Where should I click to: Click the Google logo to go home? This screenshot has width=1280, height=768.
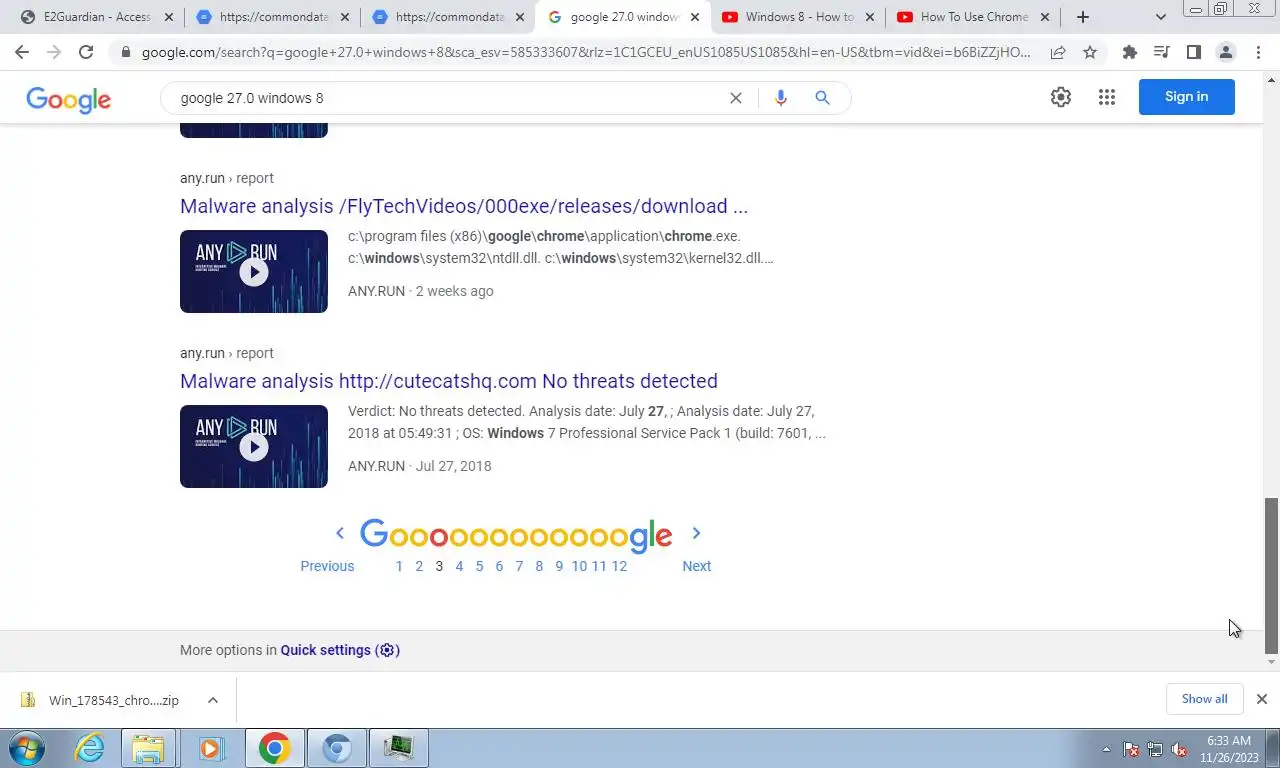click(68, 99)
